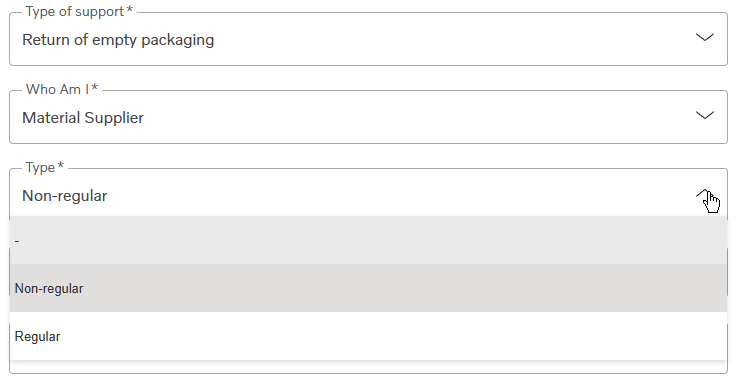
Task: Click the Type of support label
Action: tap(75, 11)
